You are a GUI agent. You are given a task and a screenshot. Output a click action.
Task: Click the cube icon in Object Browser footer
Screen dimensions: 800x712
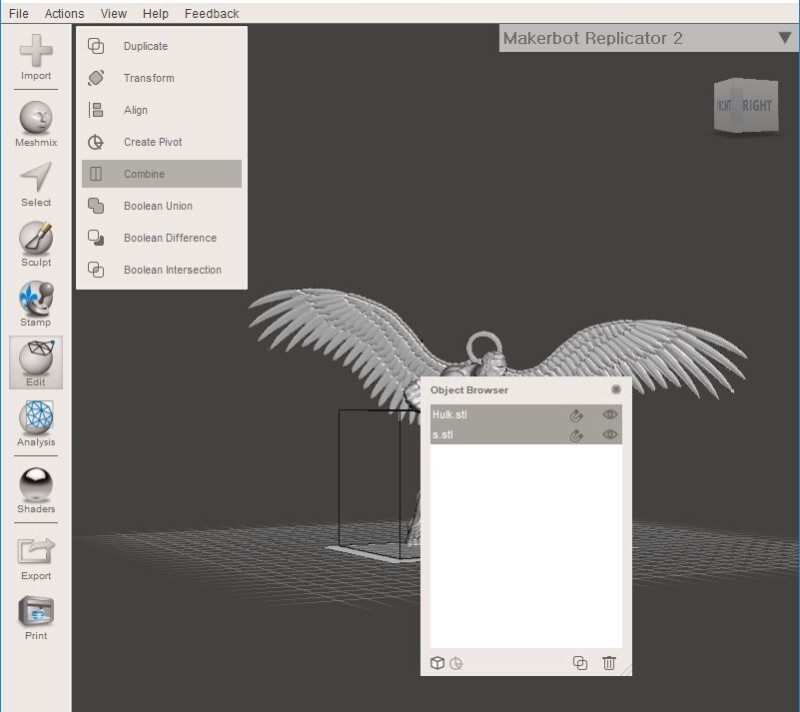pyautogui.click(x=437, y=663)
